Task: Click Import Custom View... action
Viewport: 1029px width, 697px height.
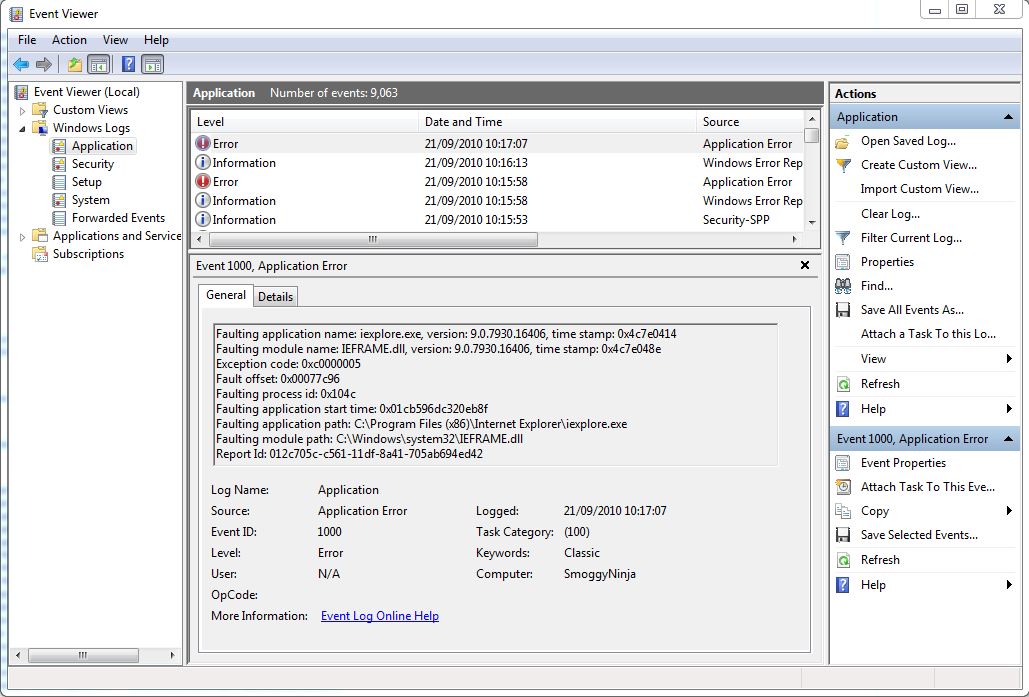Action: click(919, 189)
